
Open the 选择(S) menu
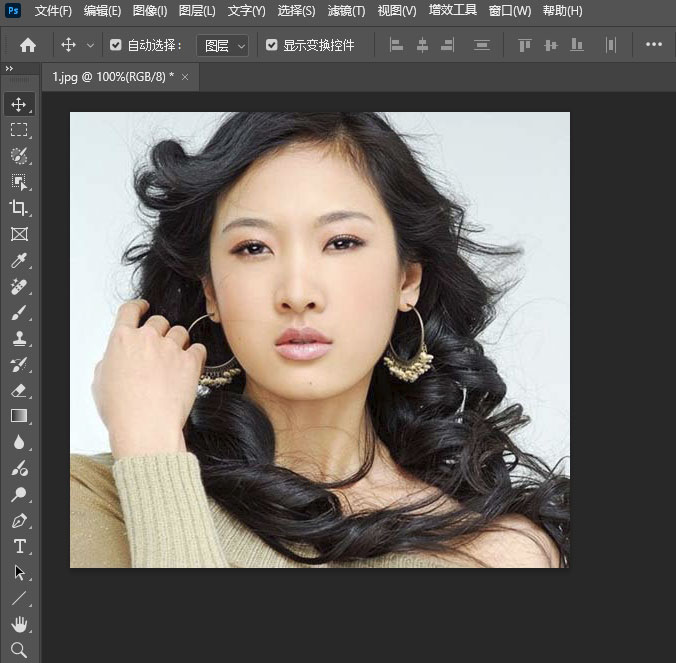[x=296, y=10]
